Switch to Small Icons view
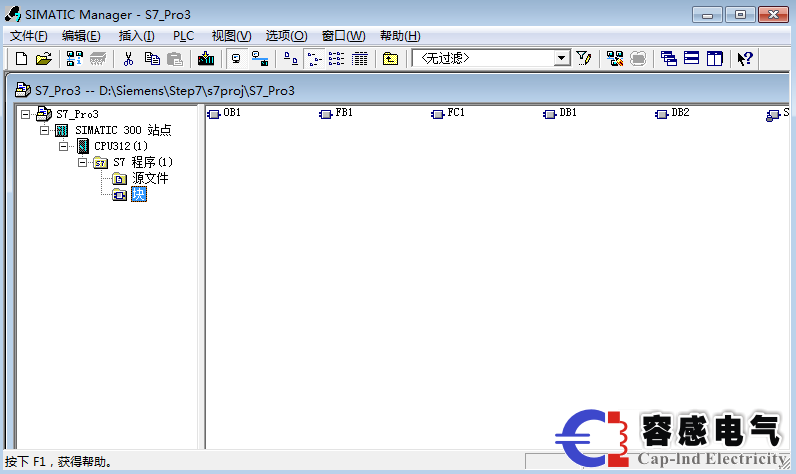 pyautogui.click(x=315, y=59)
